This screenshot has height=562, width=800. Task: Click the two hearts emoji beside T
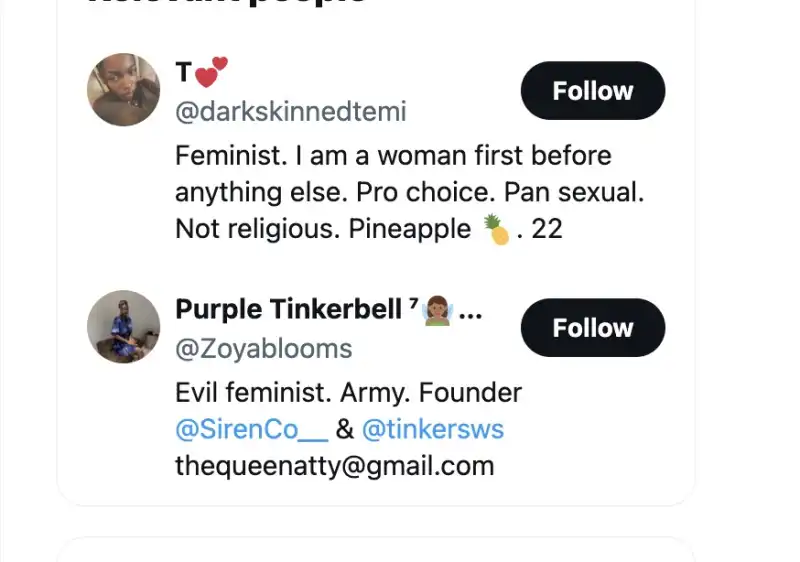click(212, 72)
